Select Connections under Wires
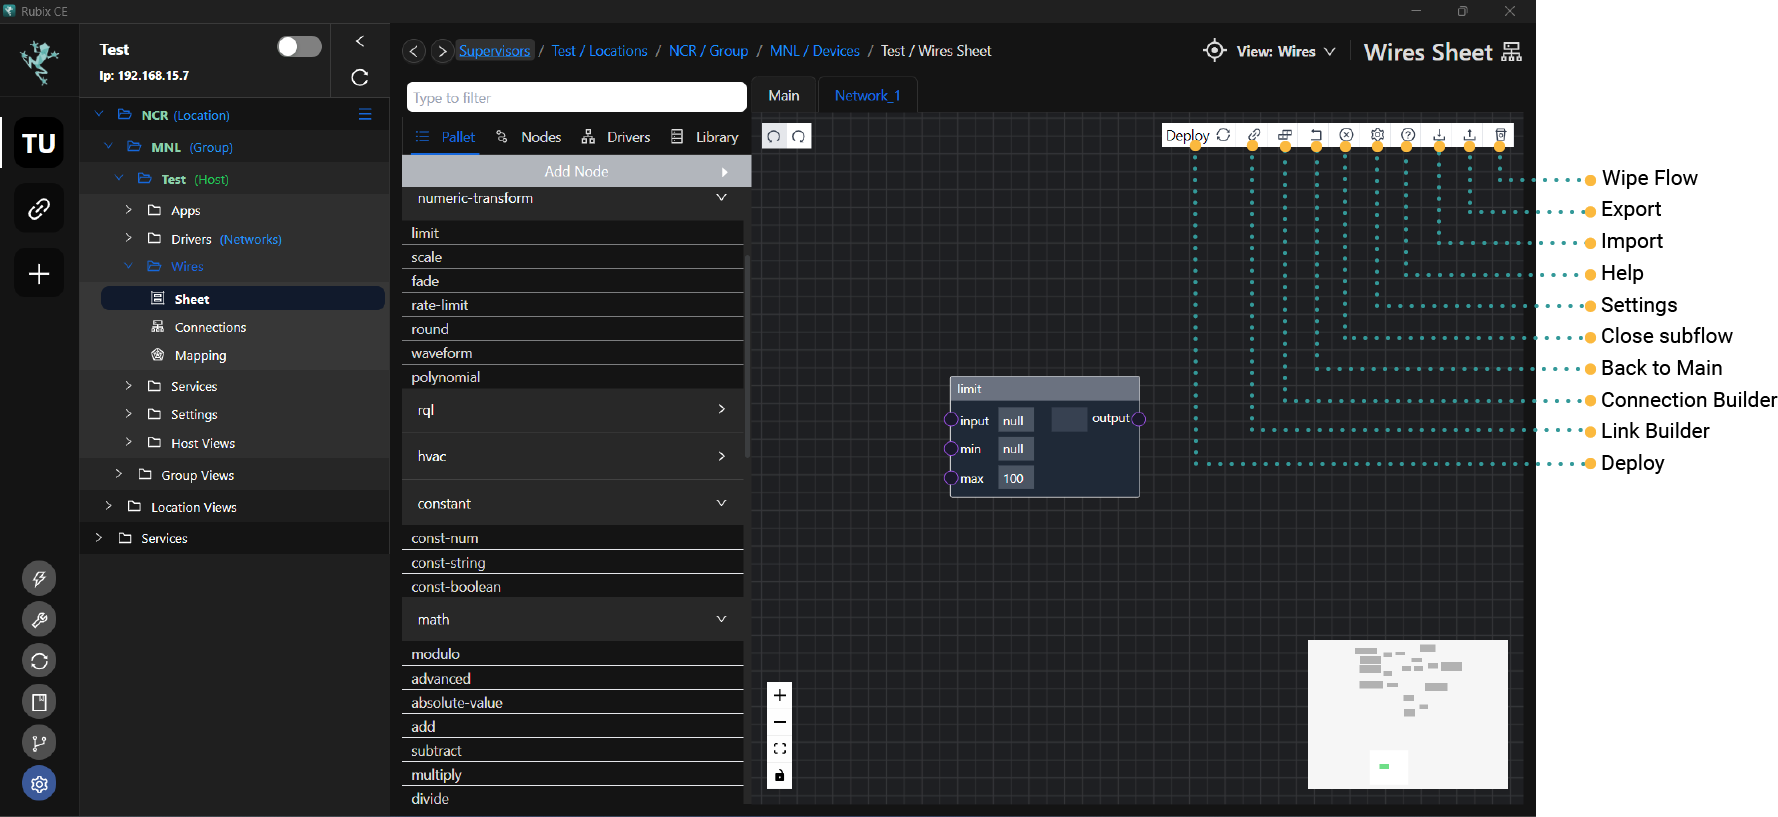 click(x=210, y=327)
